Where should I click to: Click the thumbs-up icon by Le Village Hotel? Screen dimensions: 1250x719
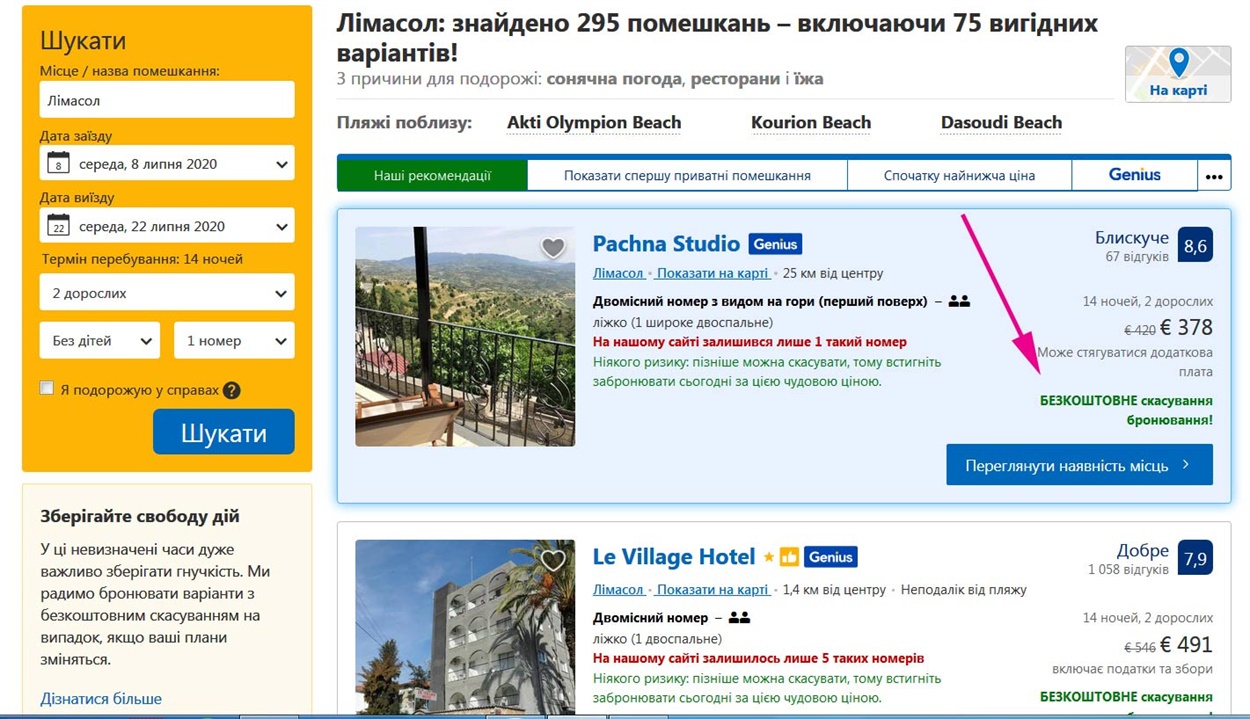tap(789, 557)
